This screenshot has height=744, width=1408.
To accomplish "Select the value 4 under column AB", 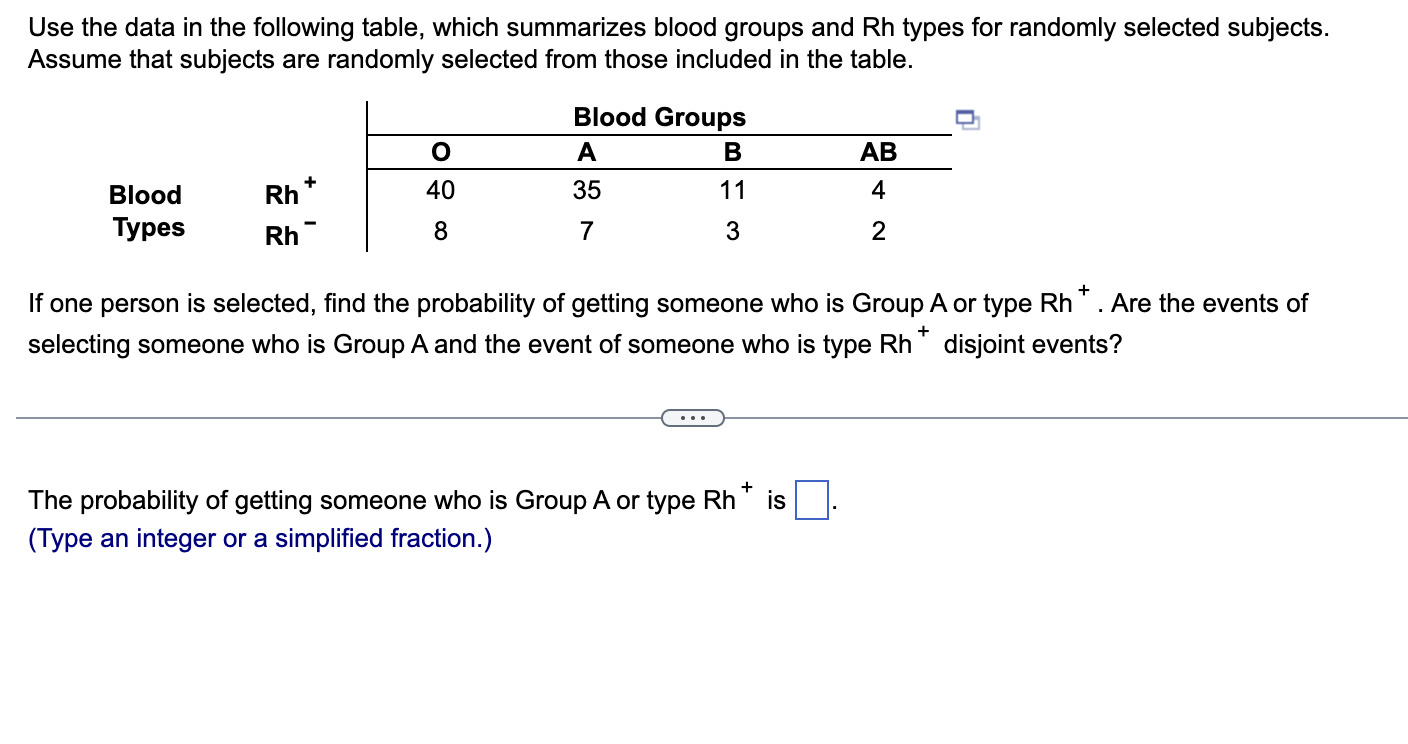I will pyautogui.click(x=878, y=190).
